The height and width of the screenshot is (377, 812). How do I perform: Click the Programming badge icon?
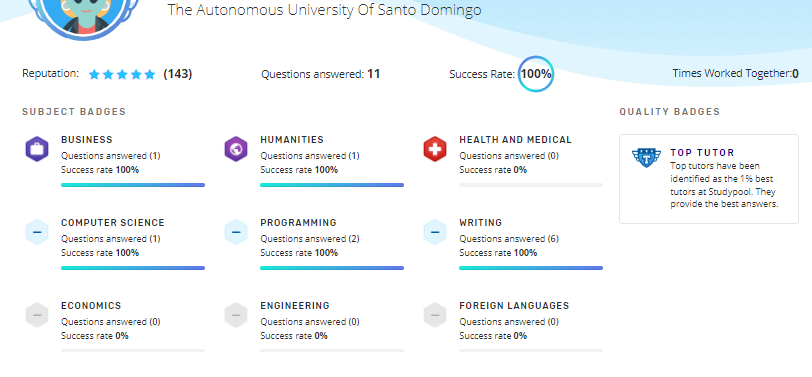point(236,233)
